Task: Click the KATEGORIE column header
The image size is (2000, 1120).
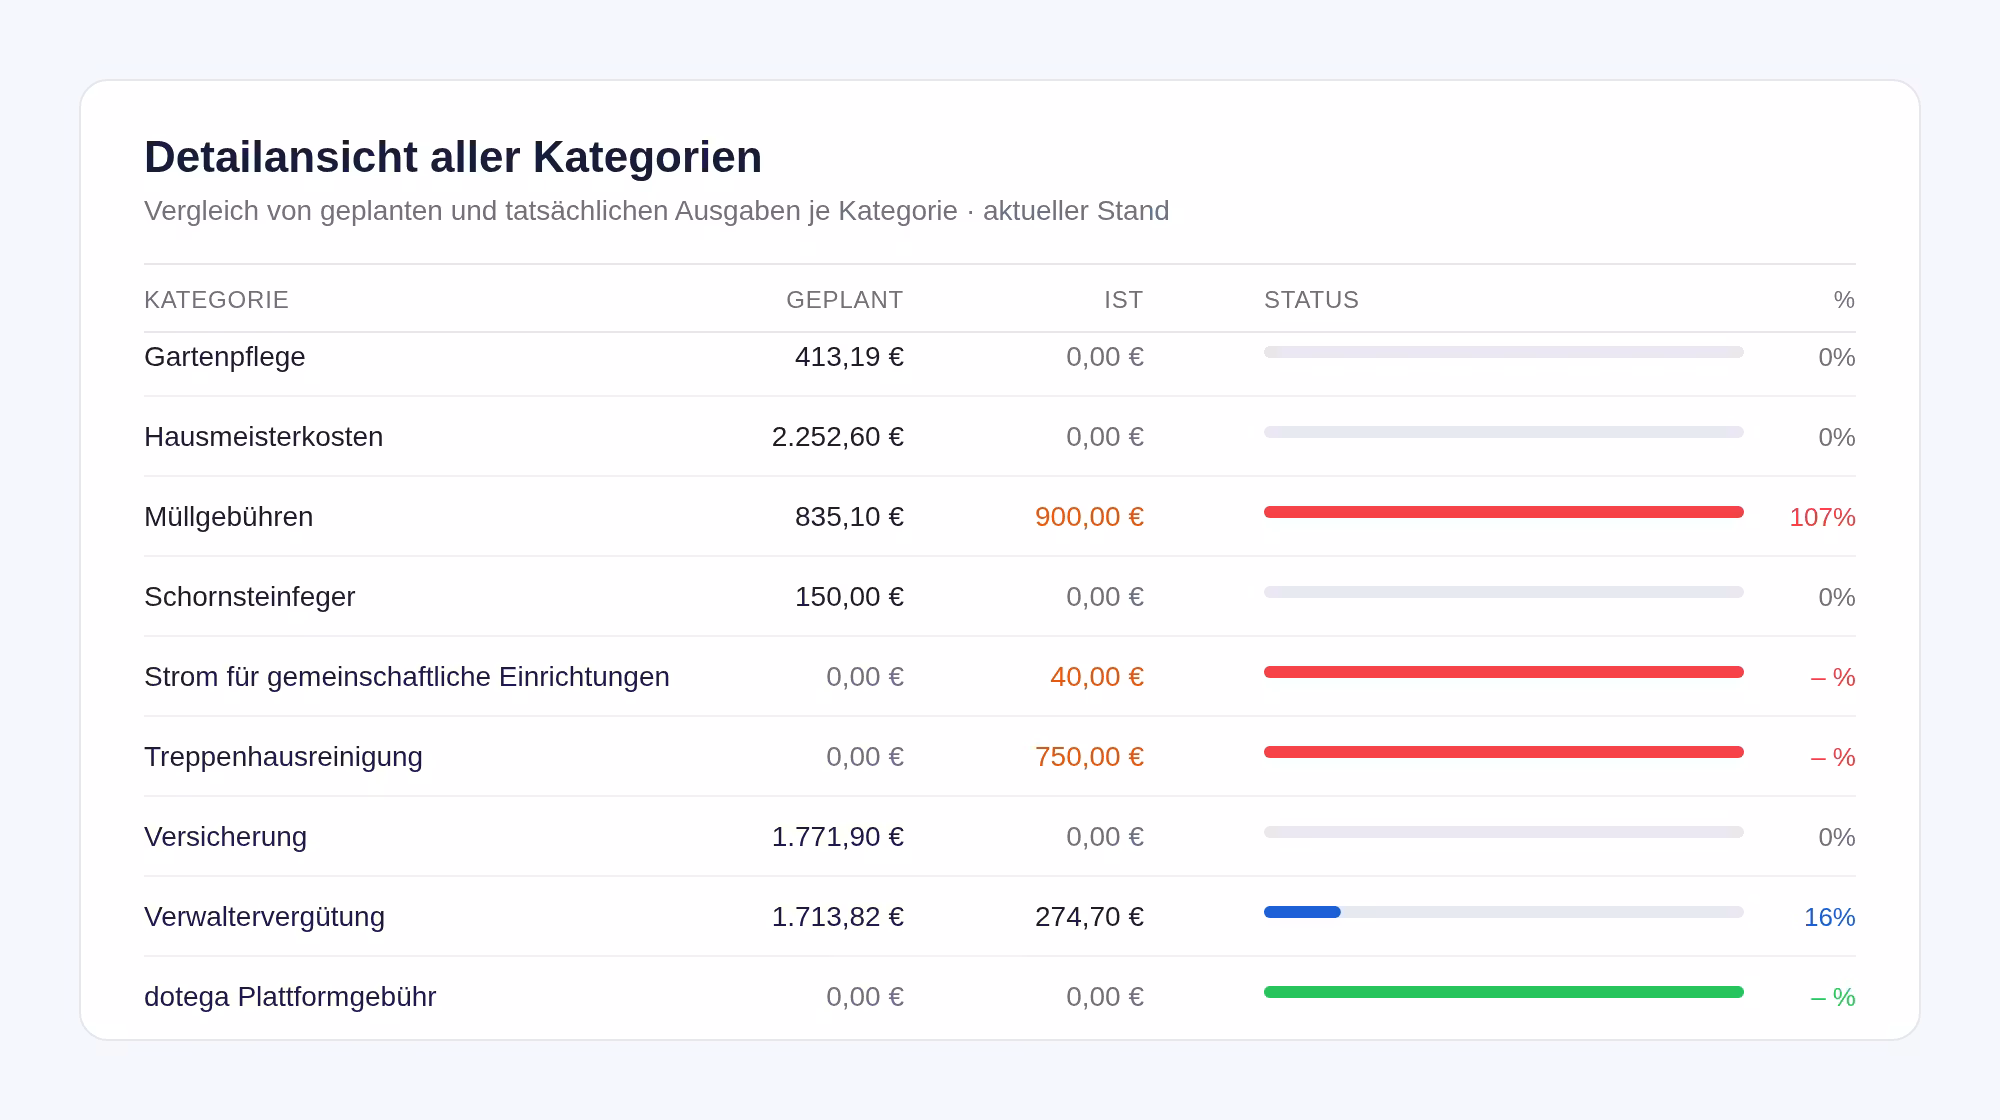Action: tap(216, 300)
